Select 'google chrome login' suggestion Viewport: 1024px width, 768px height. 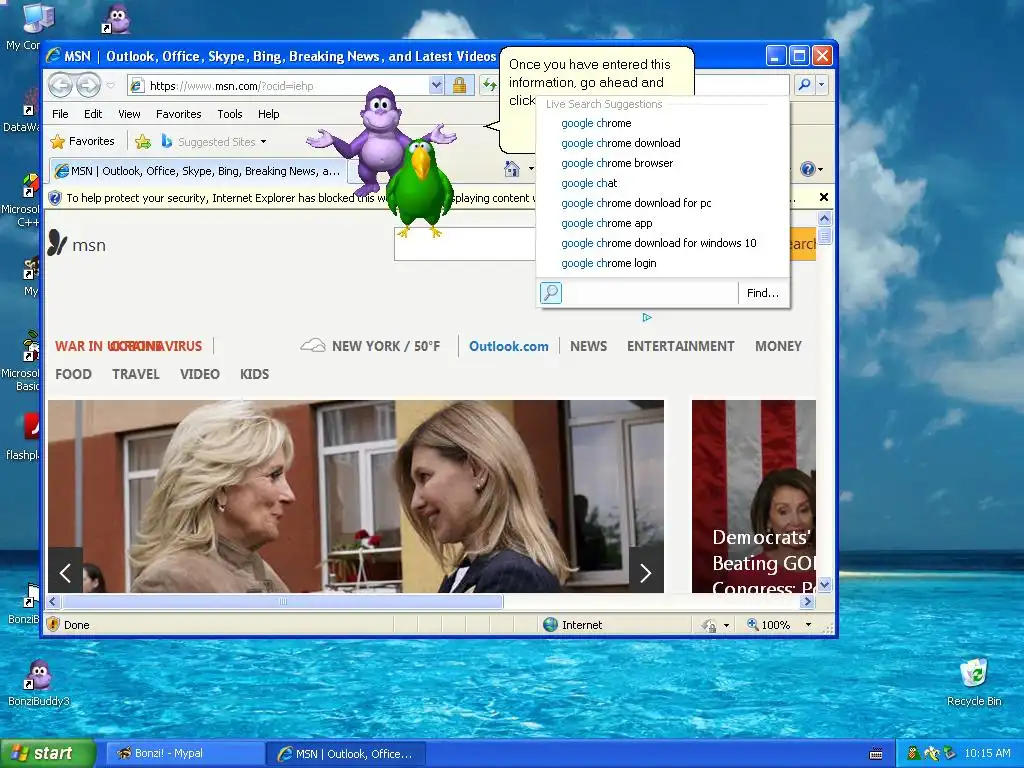609,263
